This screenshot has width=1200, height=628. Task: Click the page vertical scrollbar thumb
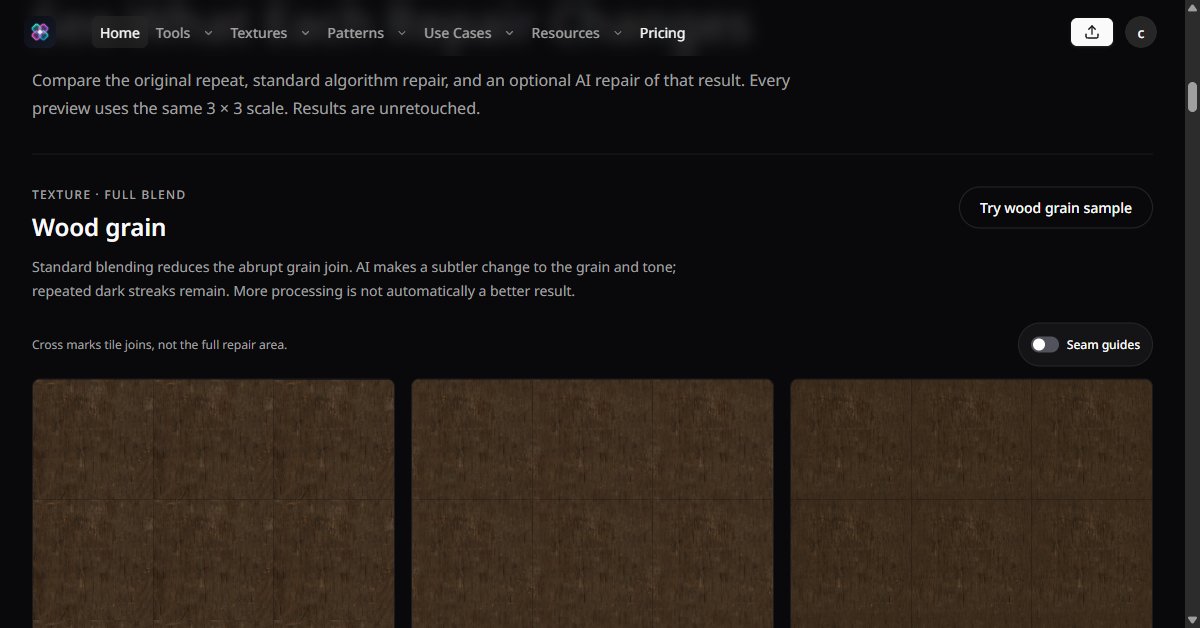point(1192,98)
